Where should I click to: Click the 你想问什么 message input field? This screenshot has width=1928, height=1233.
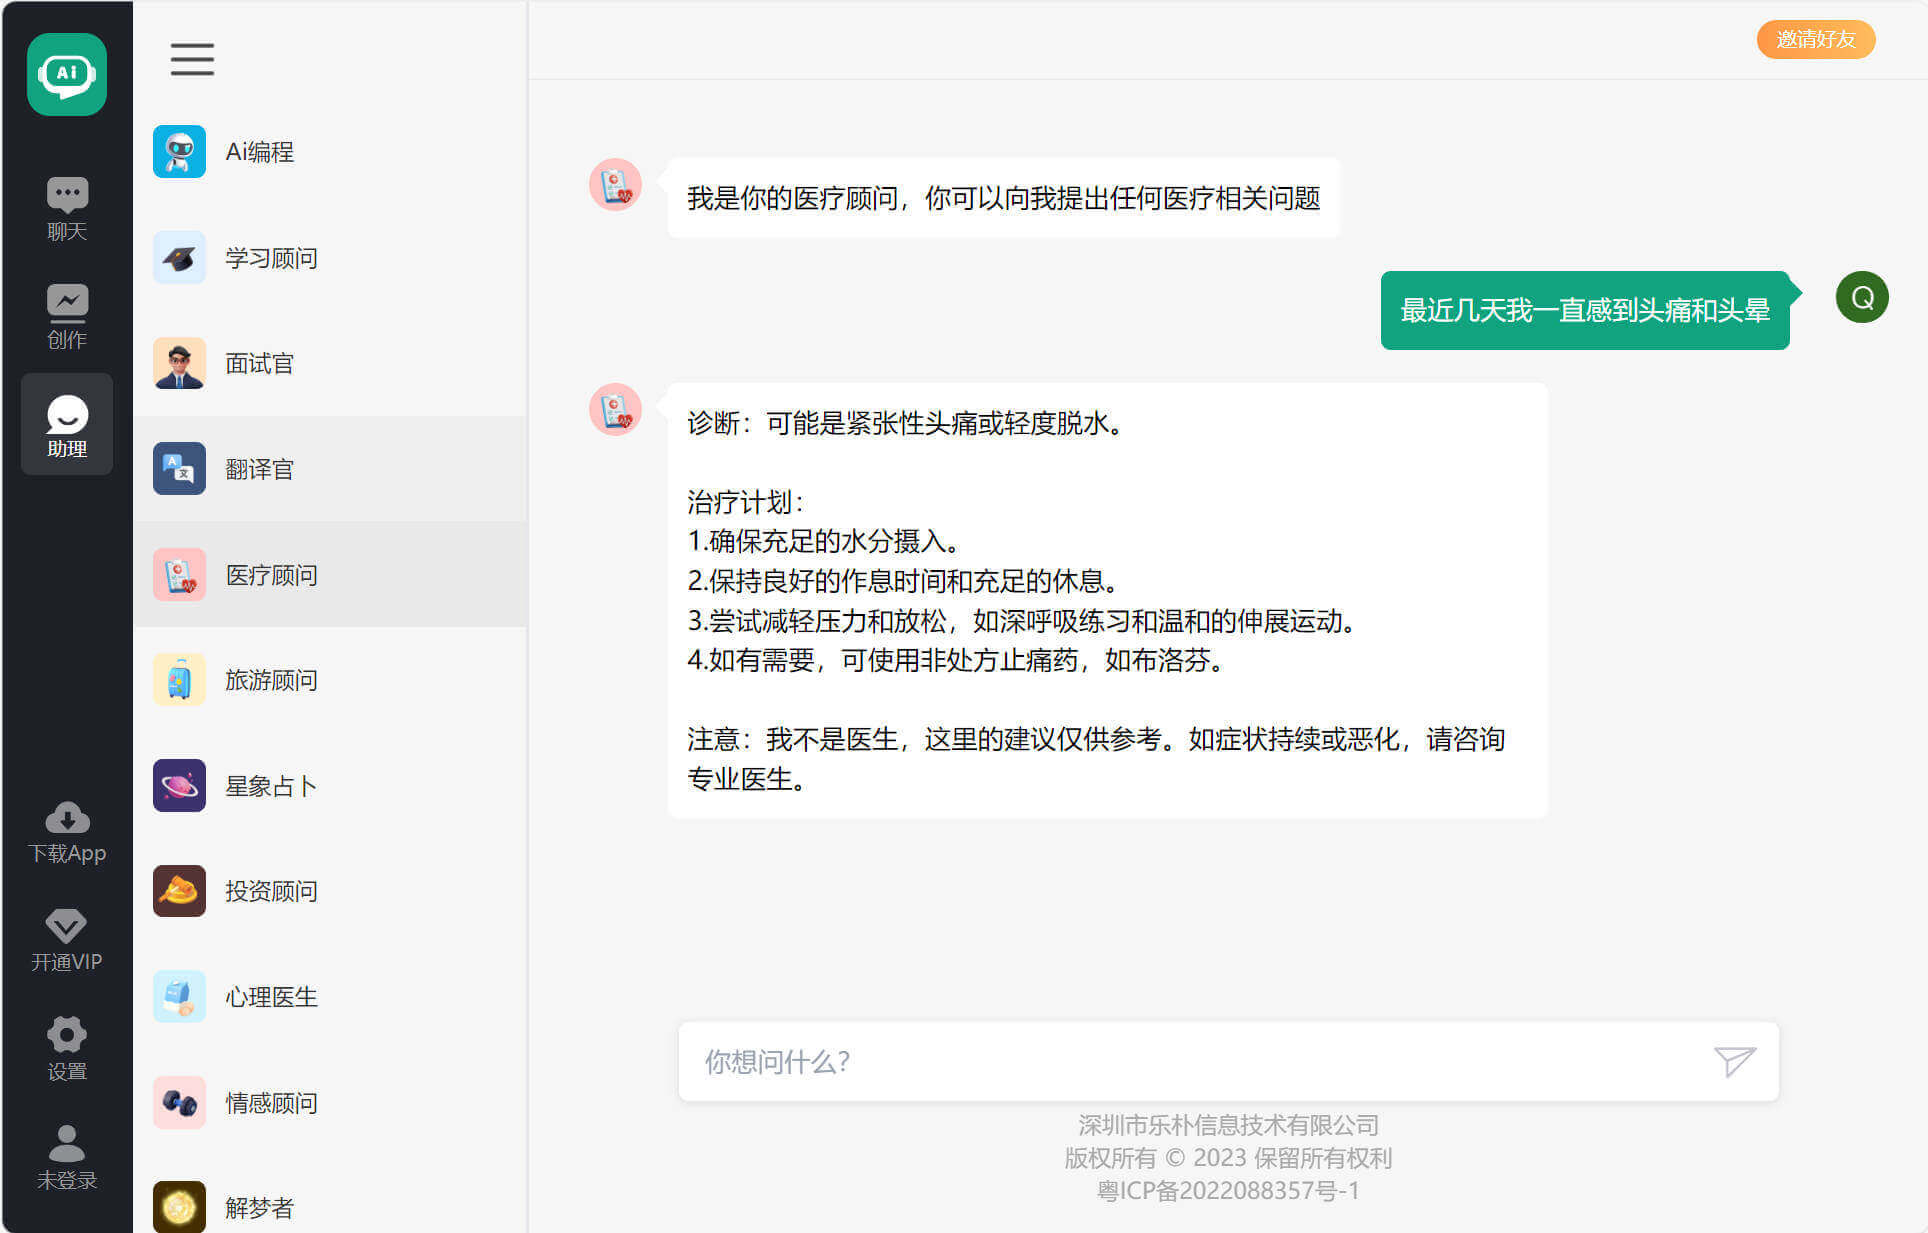[1190, 1061]
